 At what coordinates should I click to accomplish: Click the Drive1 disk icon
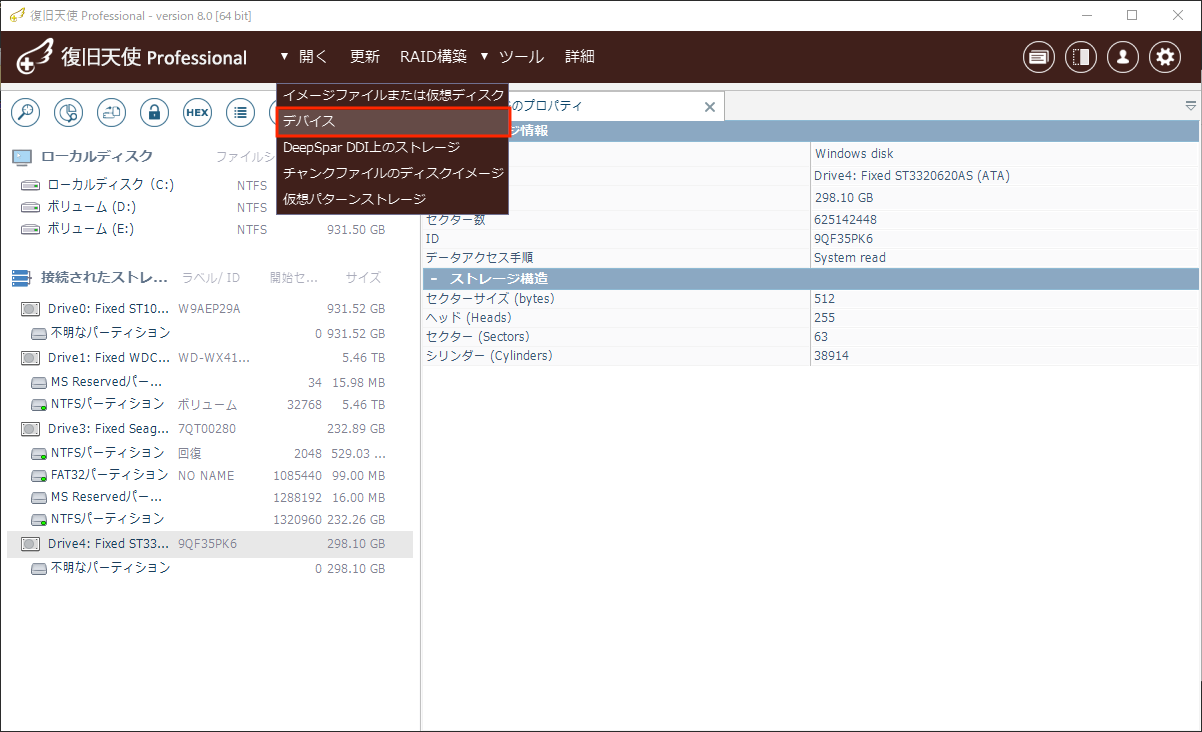point(30,357)
